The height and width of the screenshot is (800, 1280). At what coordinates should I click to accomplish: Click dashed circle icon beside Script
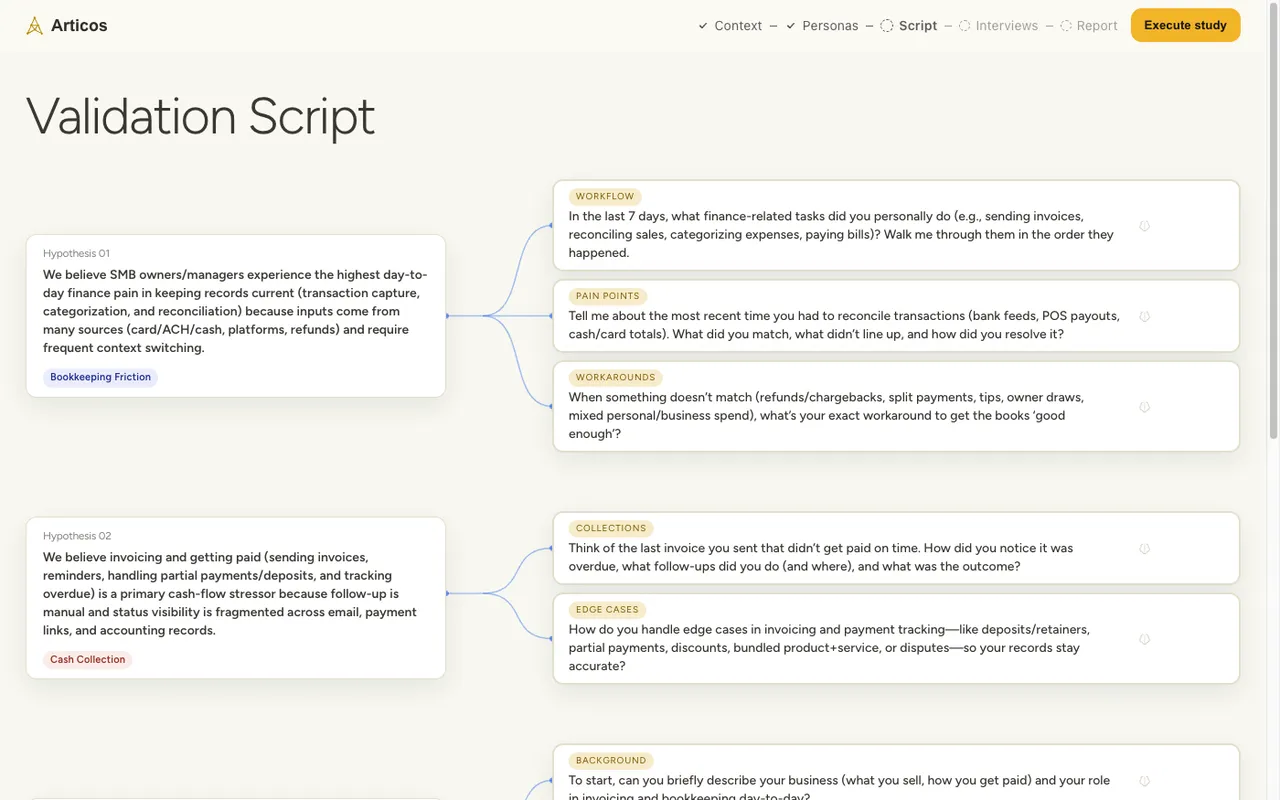pos(887,26)
